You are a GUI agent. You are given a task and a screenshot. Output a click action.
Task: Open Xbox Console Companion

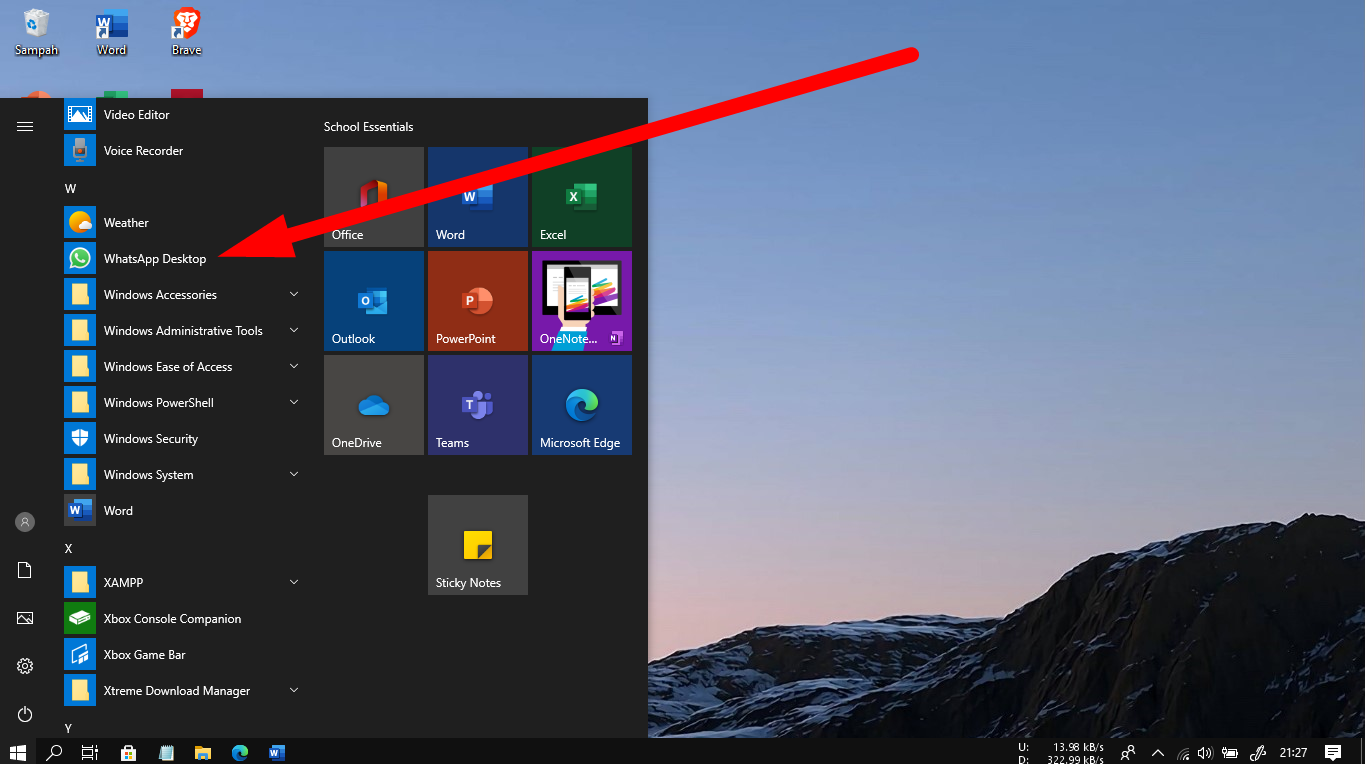click(x=180, y=619)
